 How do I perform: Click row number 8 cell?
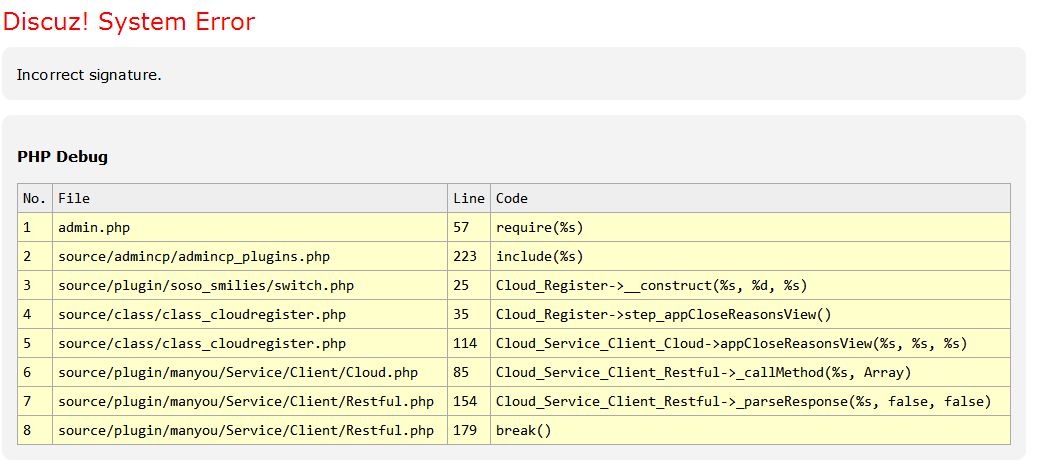pyautogui.click(x=35, y=430)
